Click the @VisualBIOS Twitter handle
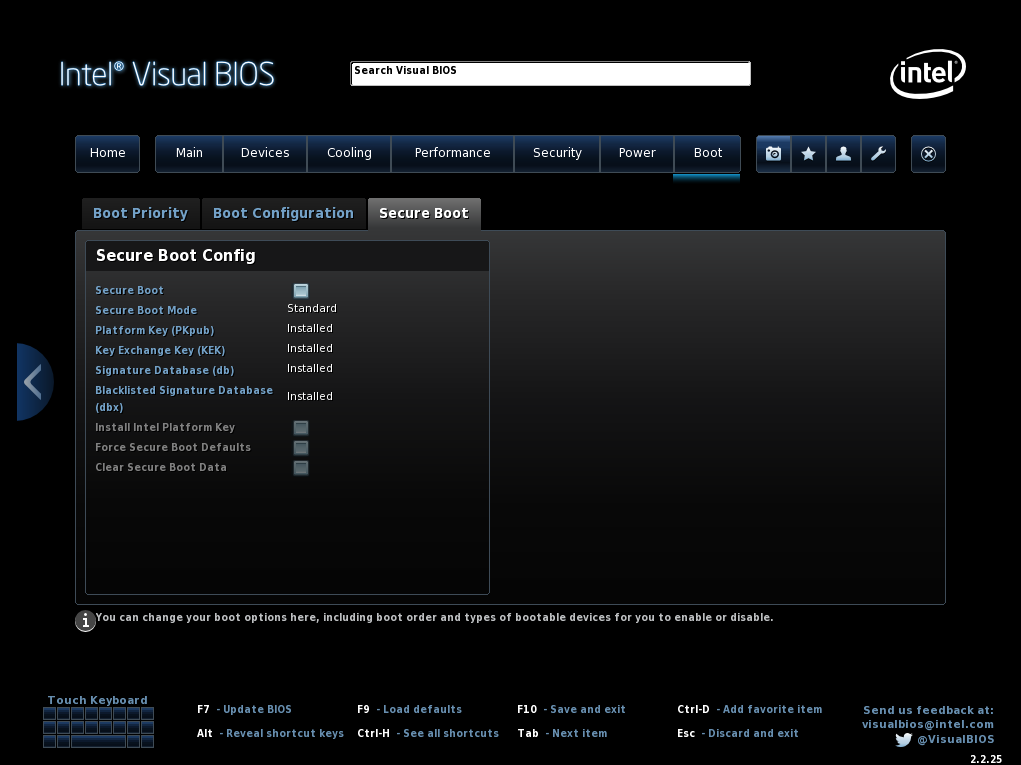Viewport: 1021px width, 765px height. coord(956,740)
